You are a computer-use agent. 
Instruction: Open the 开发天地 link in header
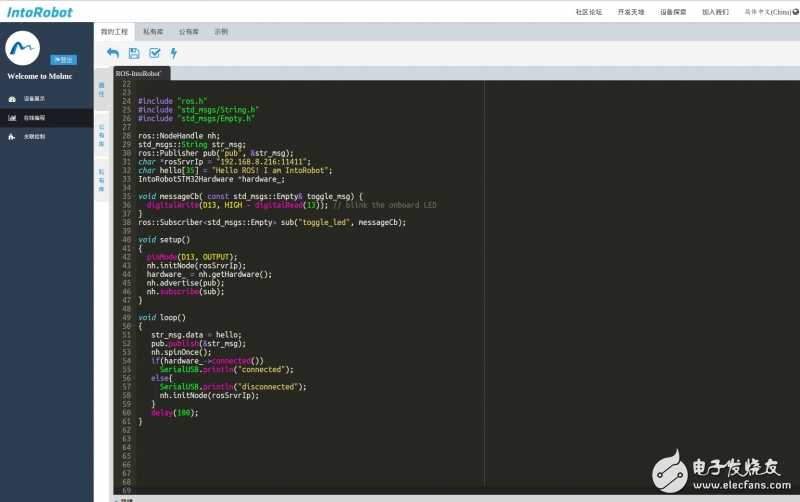coord(631,12)
